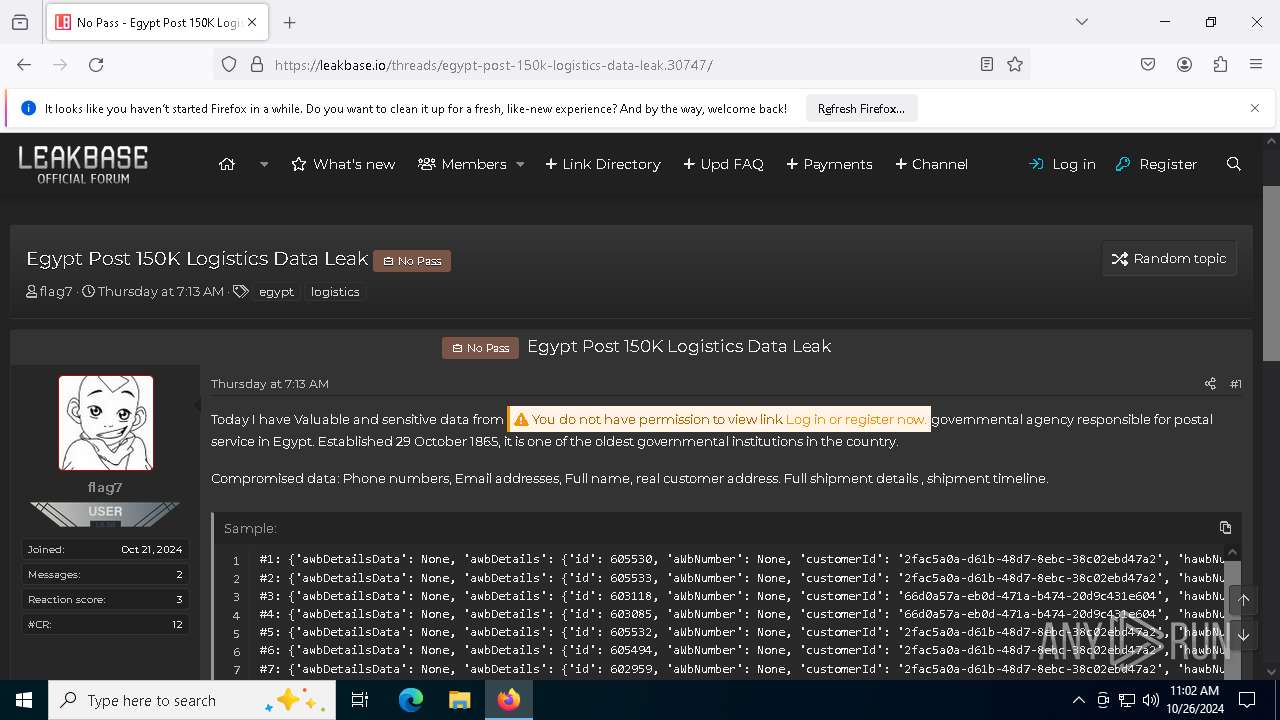Image resolution: width=1280 pixels, height=720 pixels.
Task: Open post timestamp Thursday at 7:13 AM in post body
Action: coord(270,384)
